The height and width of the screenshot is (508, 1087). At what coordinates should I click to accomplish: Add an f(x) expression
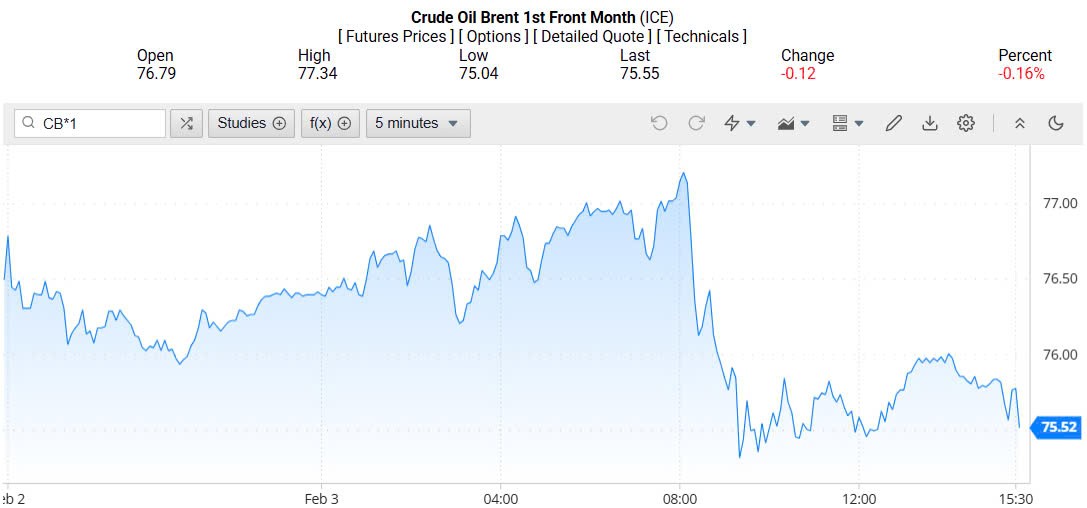330,123
